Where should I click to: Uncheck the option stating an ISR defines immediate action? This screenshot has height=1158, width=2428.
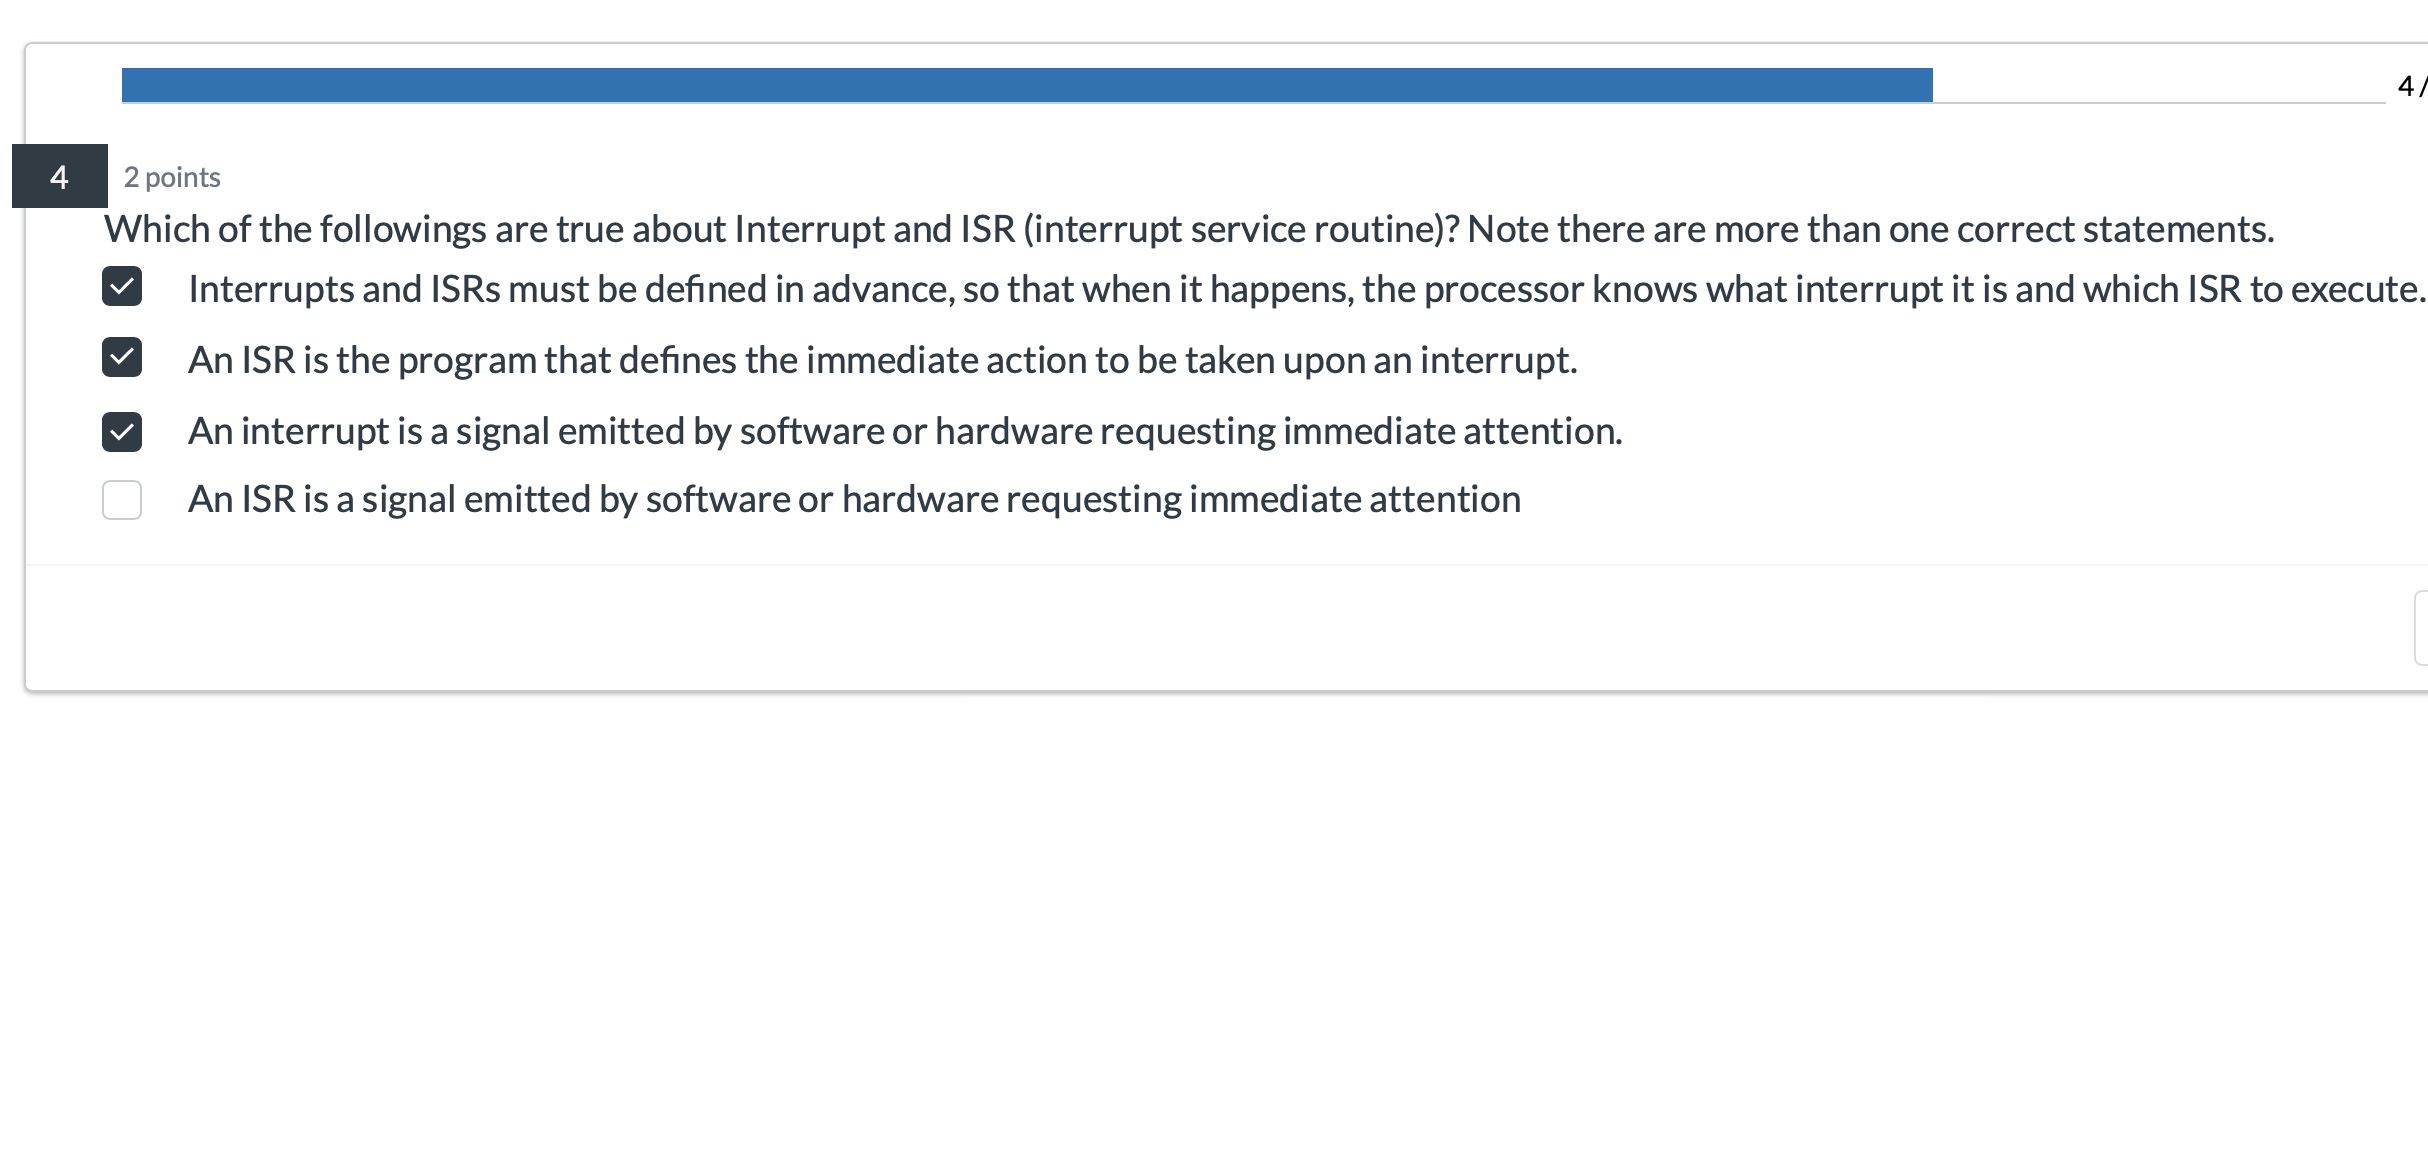[122, 360]
